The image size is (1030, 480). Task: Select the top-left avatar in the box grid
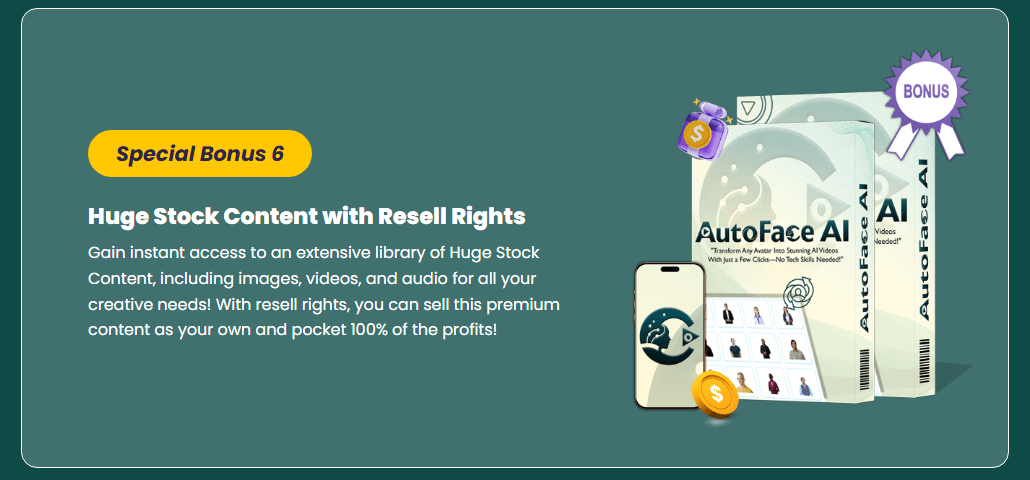point(728,315)
